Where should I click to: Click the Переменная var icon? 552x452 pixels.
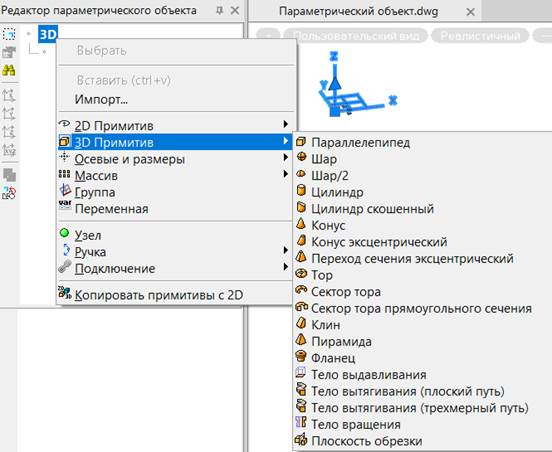pos(65,204)
